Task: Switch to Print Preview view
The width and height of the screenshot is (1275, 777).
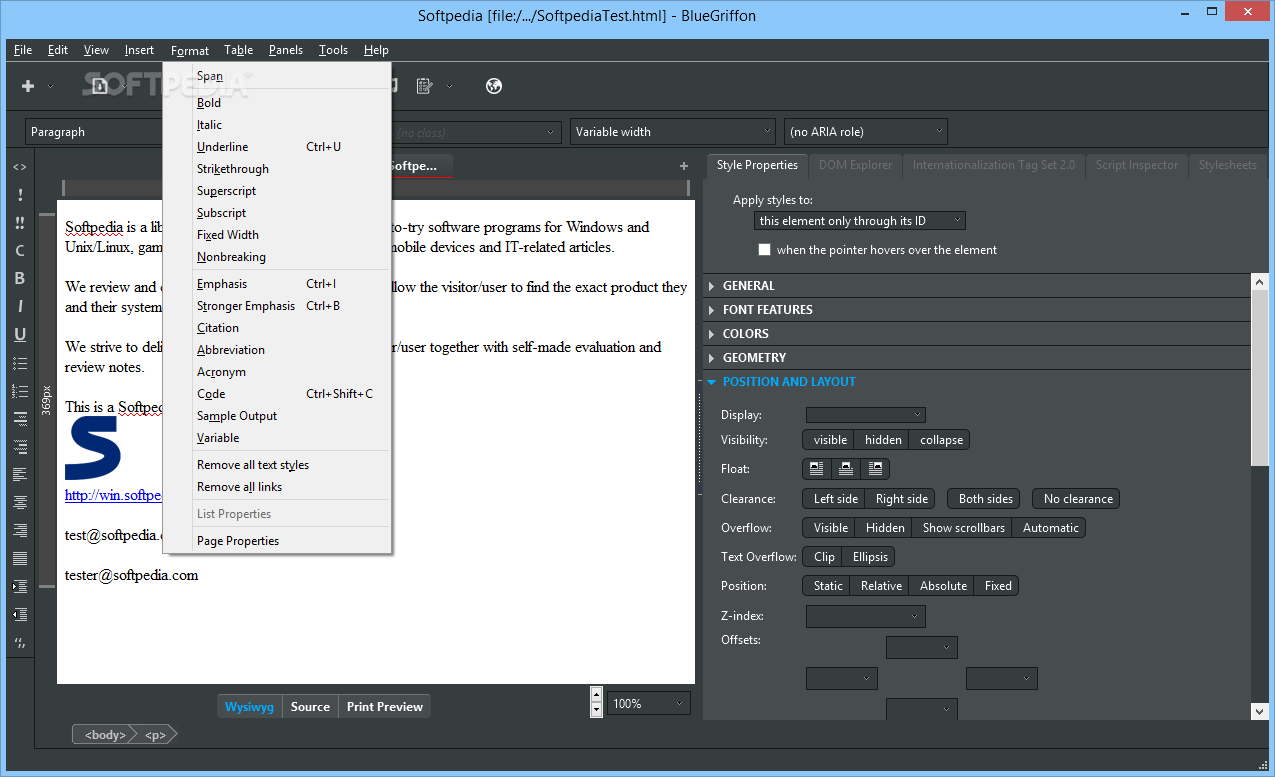Action: click(x=385, y=707)
